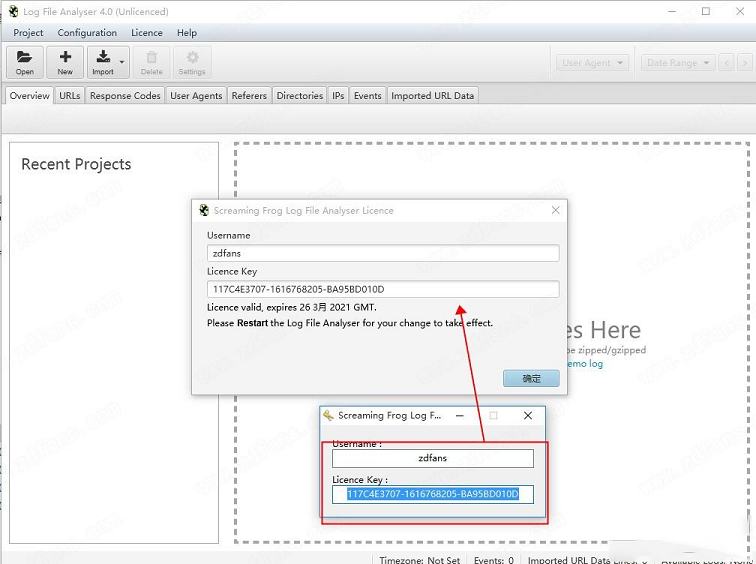Click the frog icon in licence dialog title
The width and height of the screenshot is (756, 564).
[x=204, y=211]
